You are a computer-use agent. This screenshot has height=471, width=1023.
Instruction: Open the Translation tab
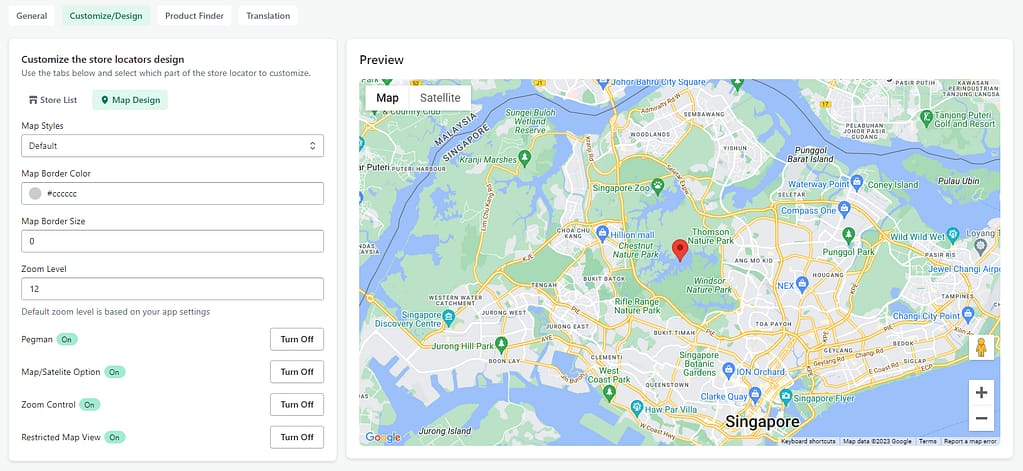pyautogui.click(x=268, y=16)
